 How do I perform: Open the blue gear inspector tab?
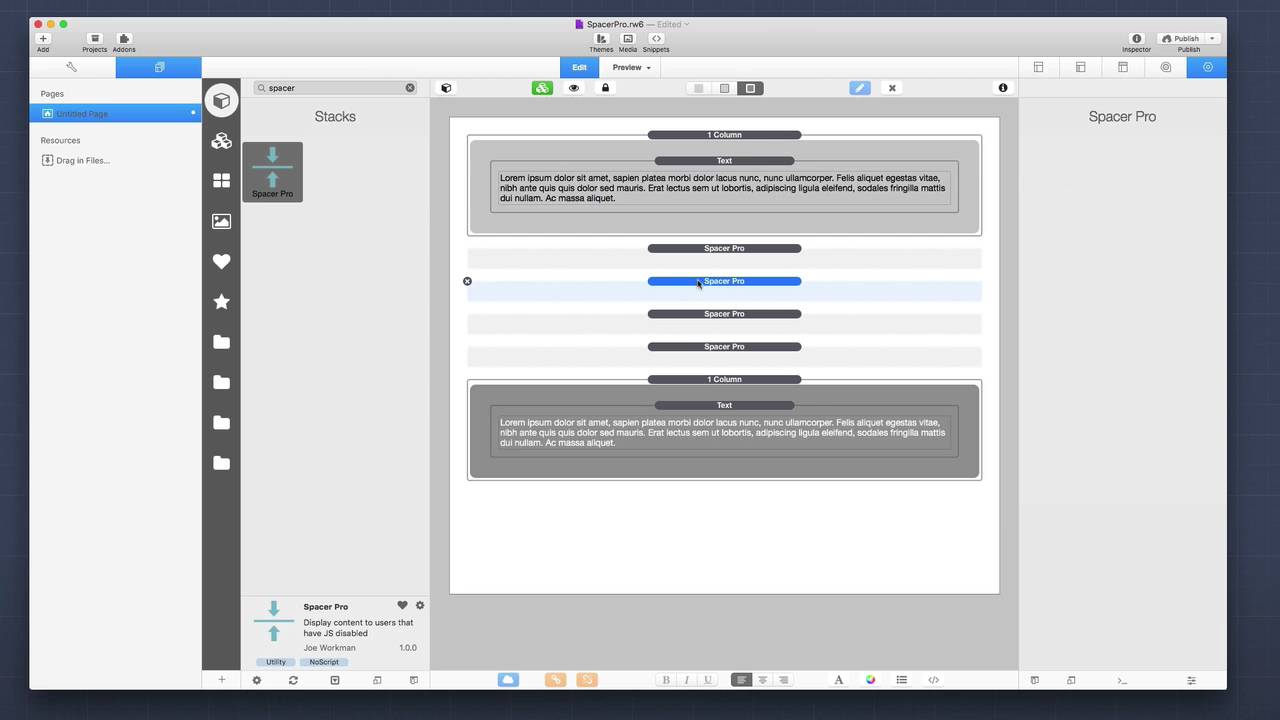pos(1207,67)
